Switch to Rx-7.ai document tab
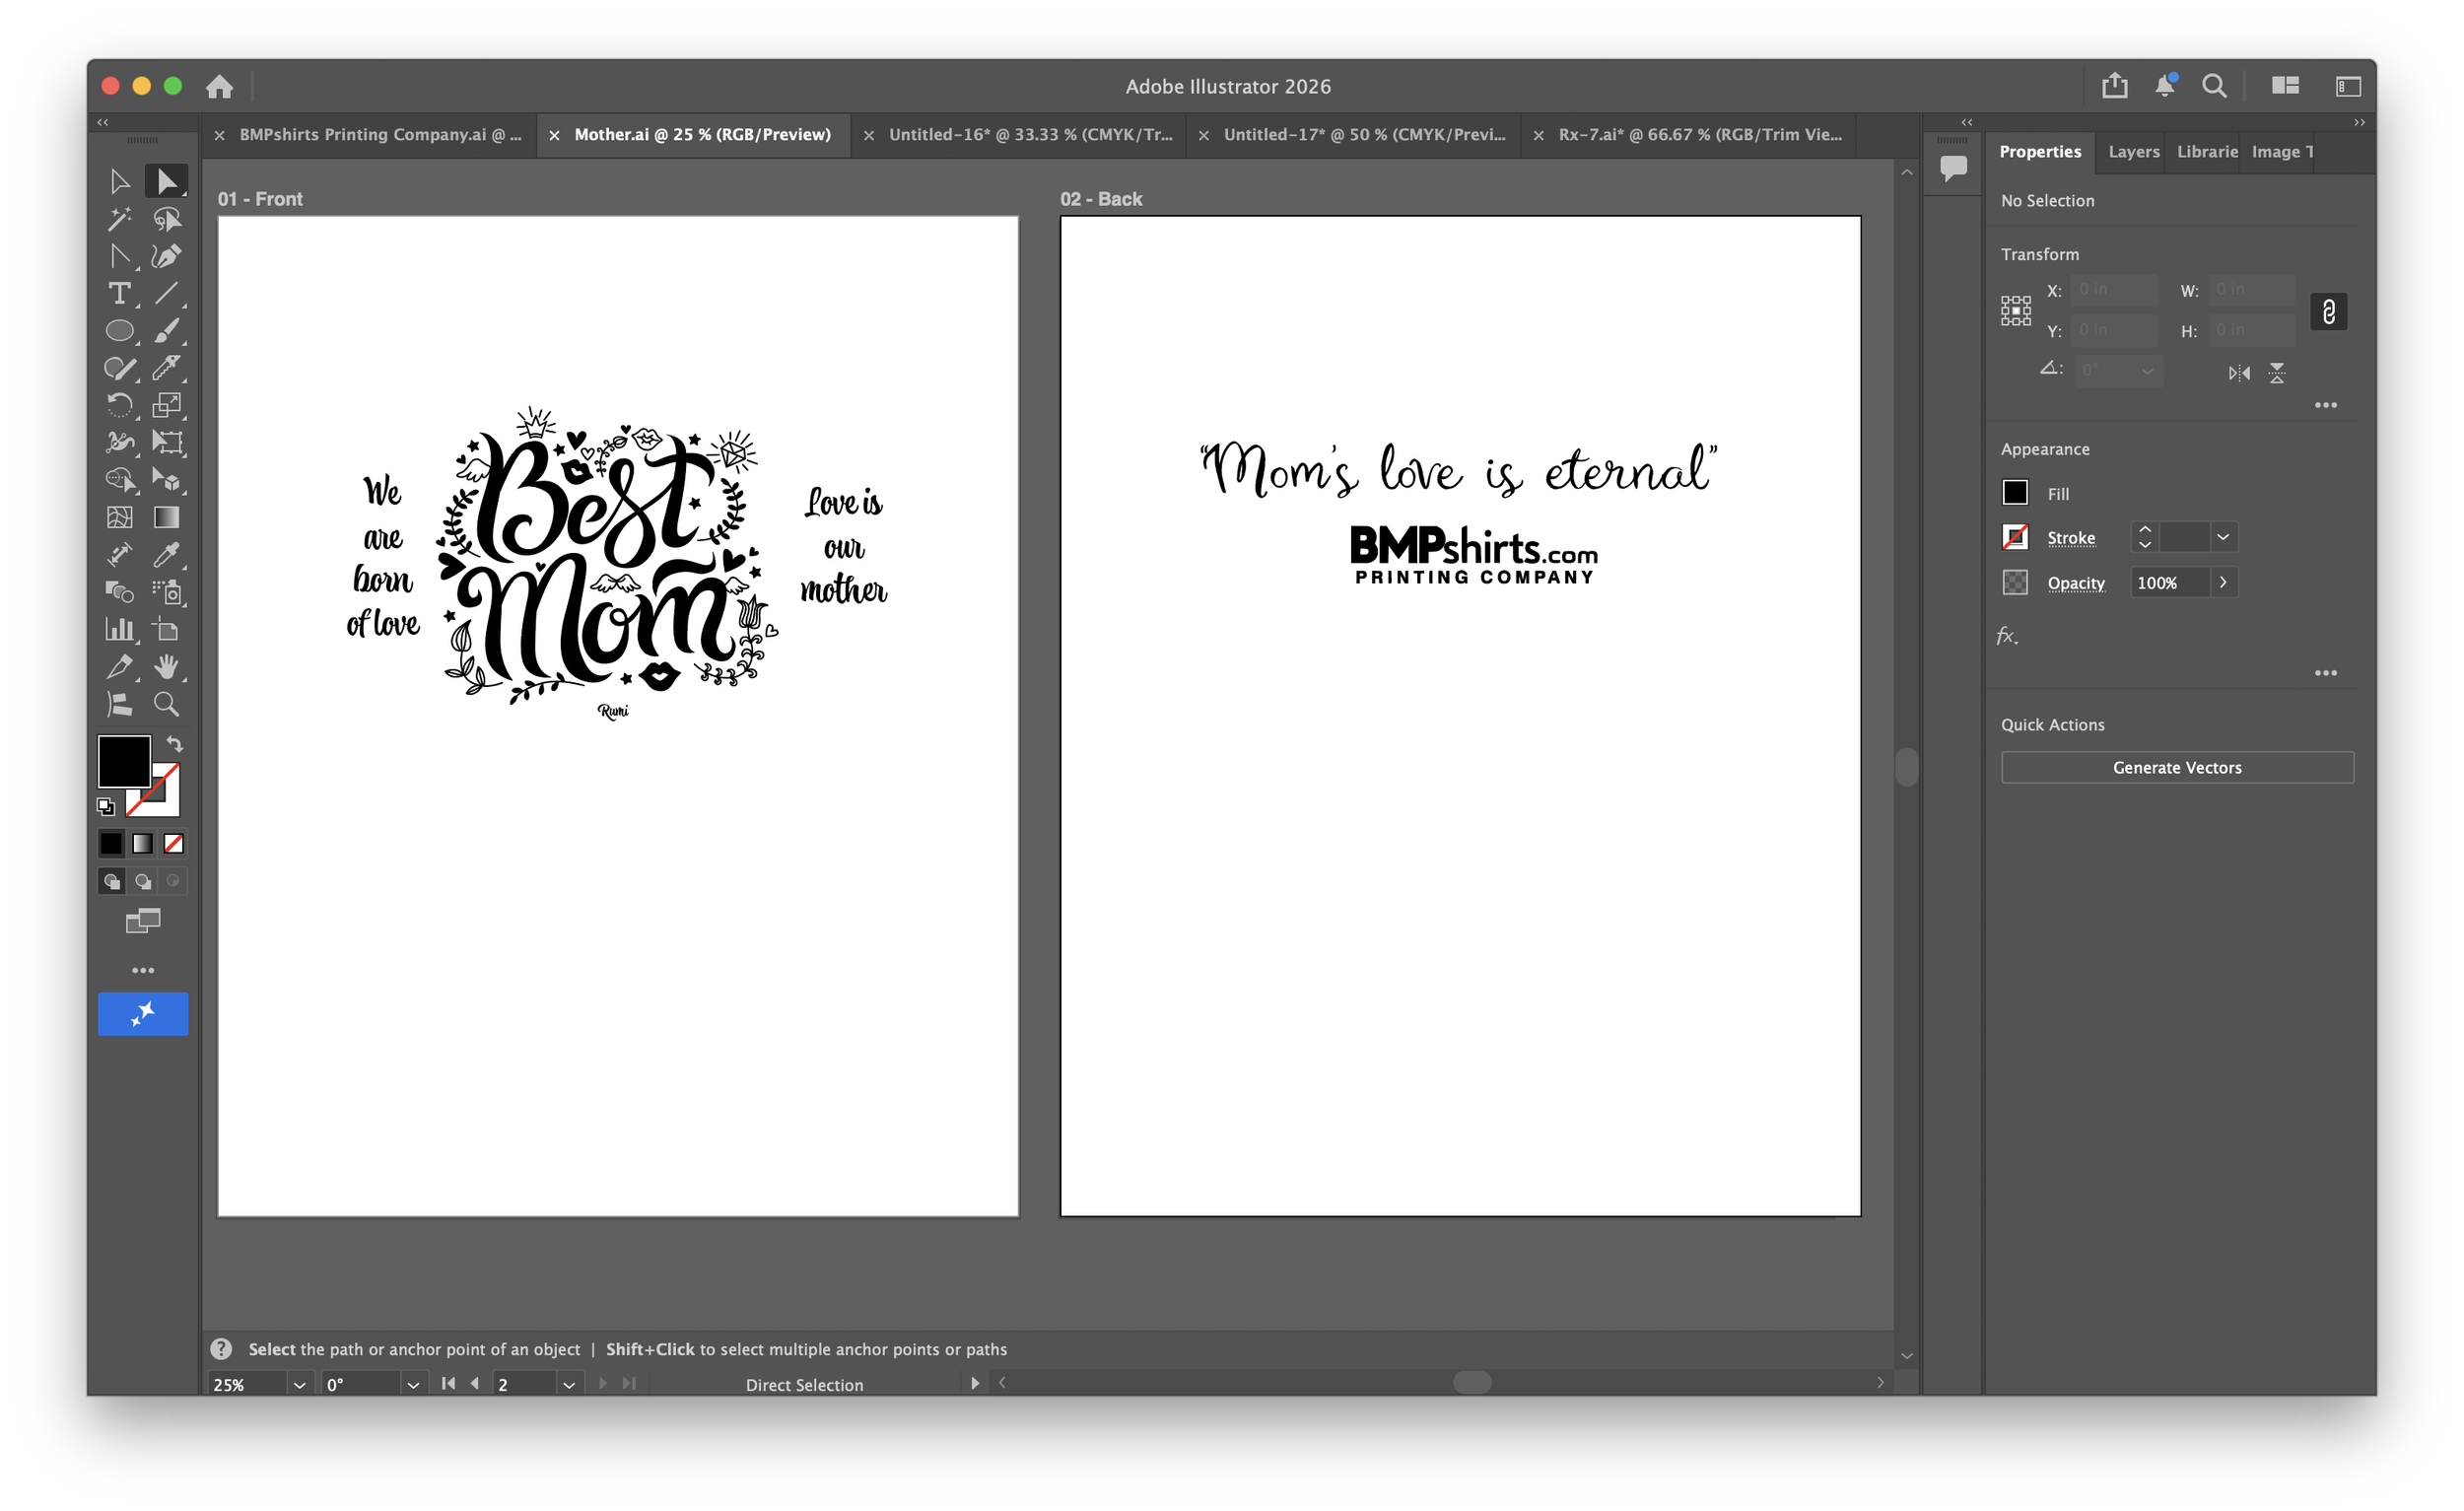 click(1699, 134)
